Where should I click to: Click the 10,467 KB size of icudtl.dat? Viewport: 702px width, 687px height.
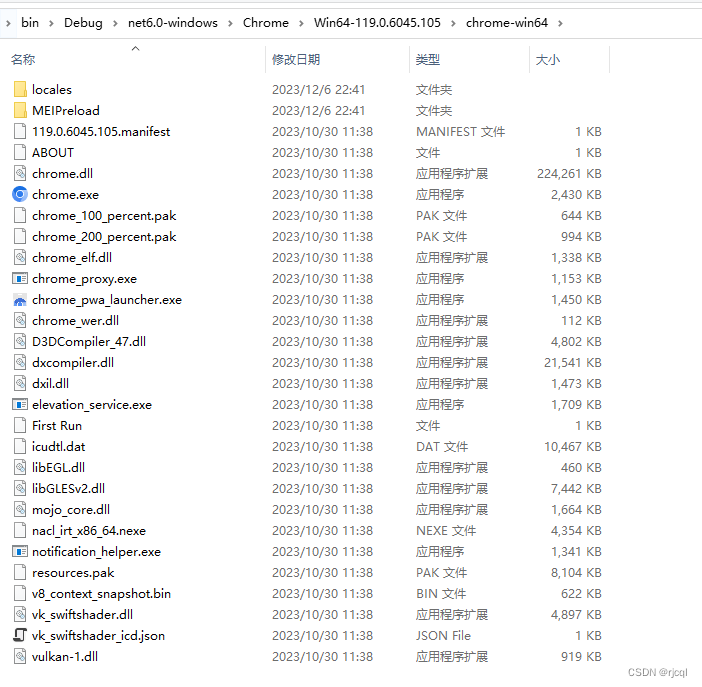click(573, 447)
